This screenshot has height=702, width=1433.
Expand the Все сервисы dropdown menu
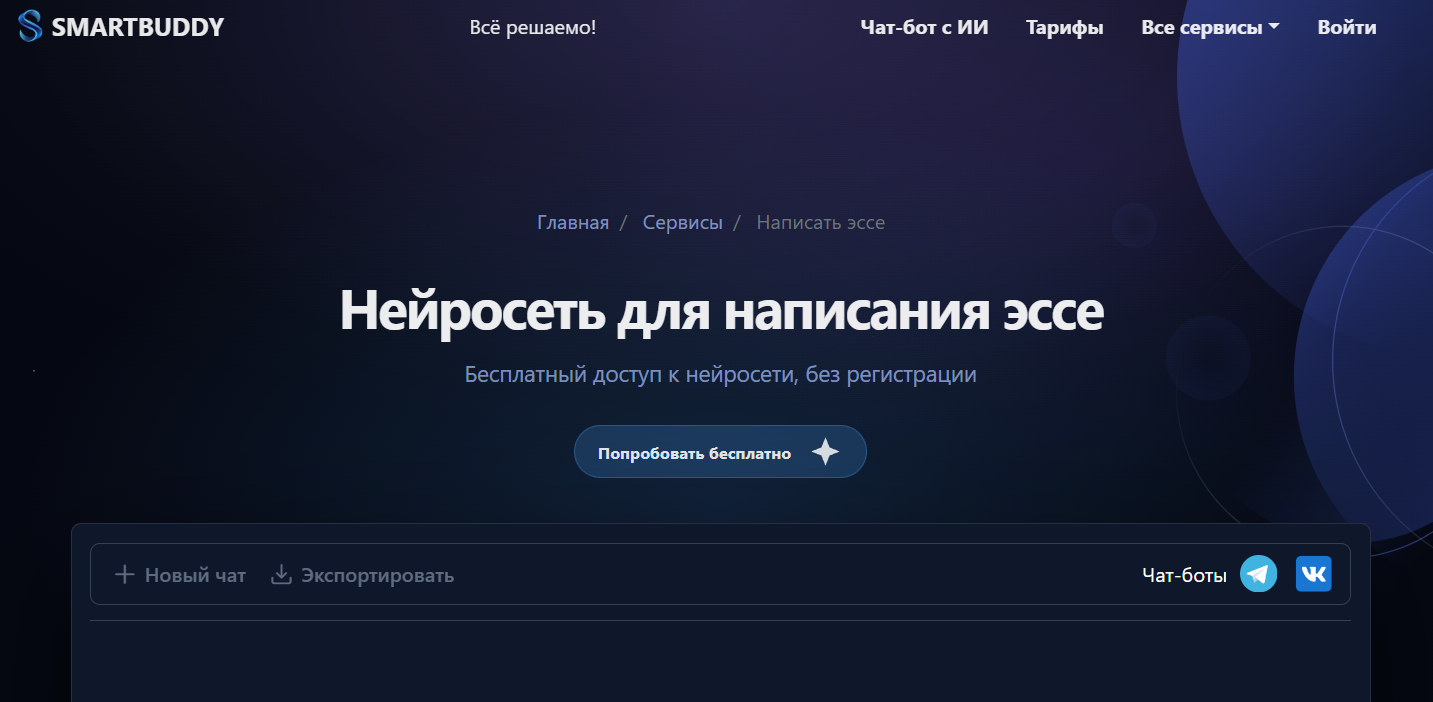(x=1210, y=28)
